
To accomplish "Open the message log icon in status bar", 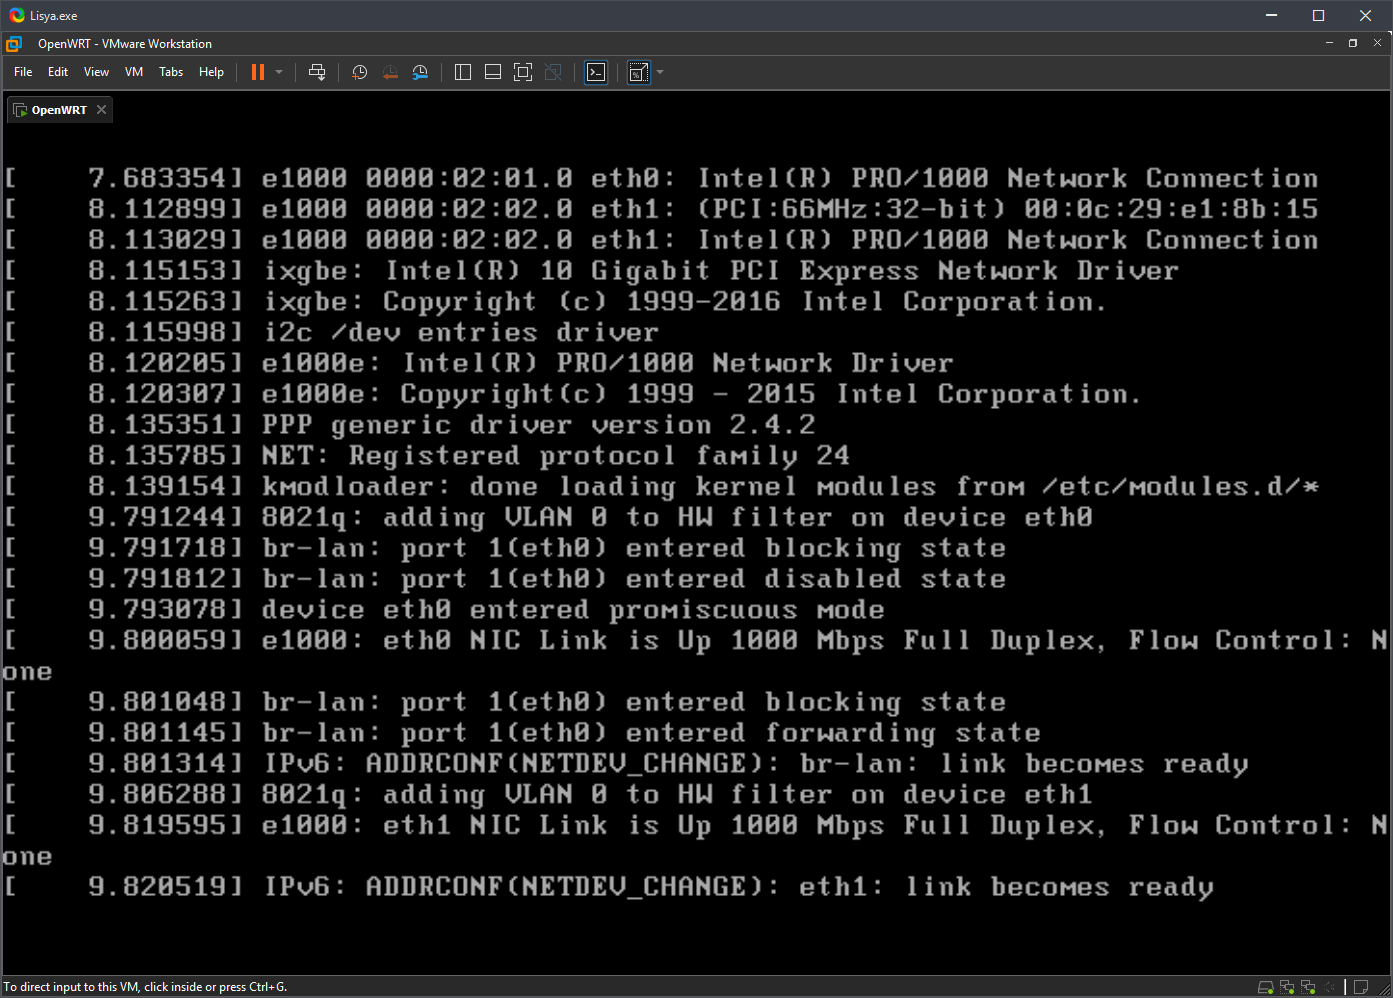I will (x=1361, y=987).
